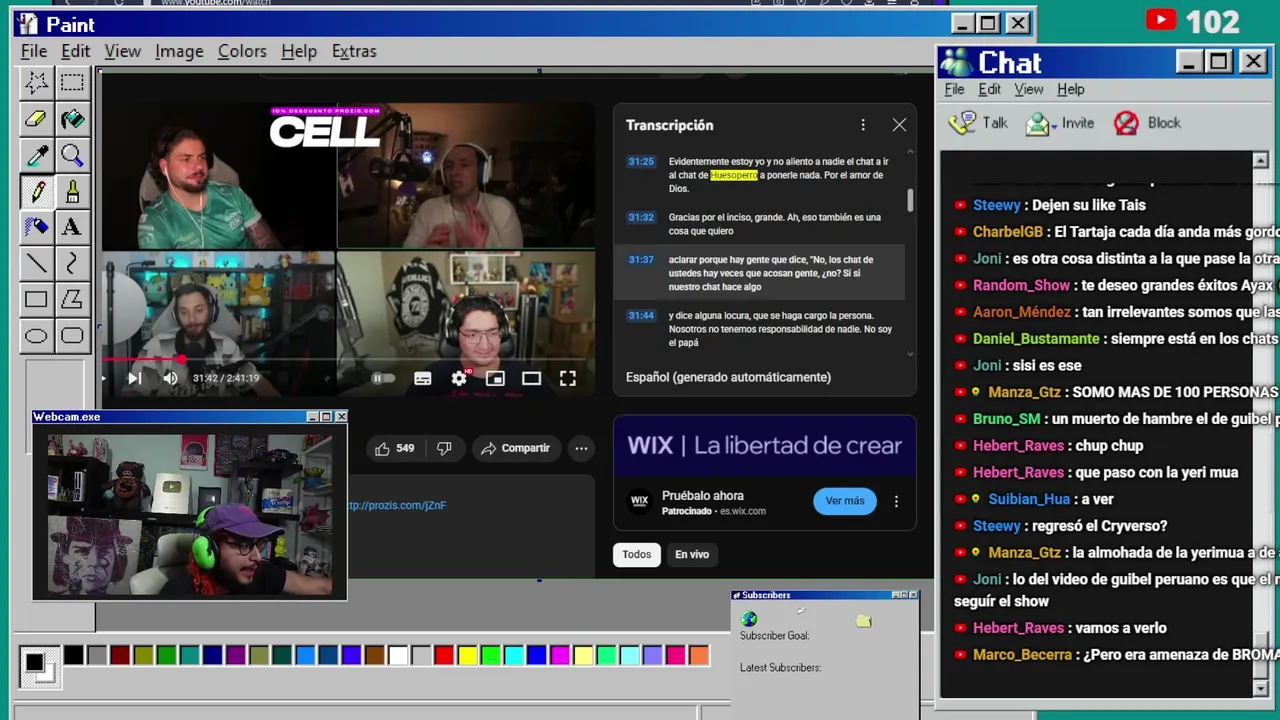Viewport: 1280px width, 720px height.
Task: Jump to transcript timestamp 31:25
Action: pyautogui.click(x=641, y=161)
